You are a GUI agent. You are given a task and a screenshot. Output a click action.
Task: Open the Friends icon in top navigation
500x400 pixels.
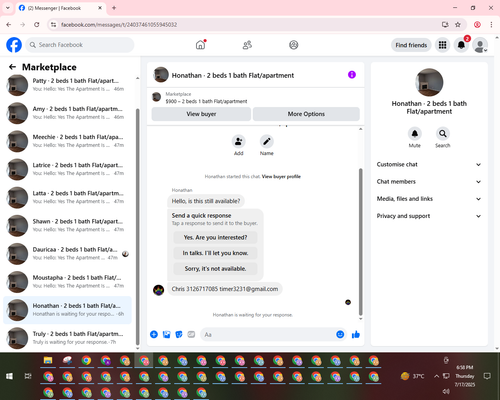(247, 45)
